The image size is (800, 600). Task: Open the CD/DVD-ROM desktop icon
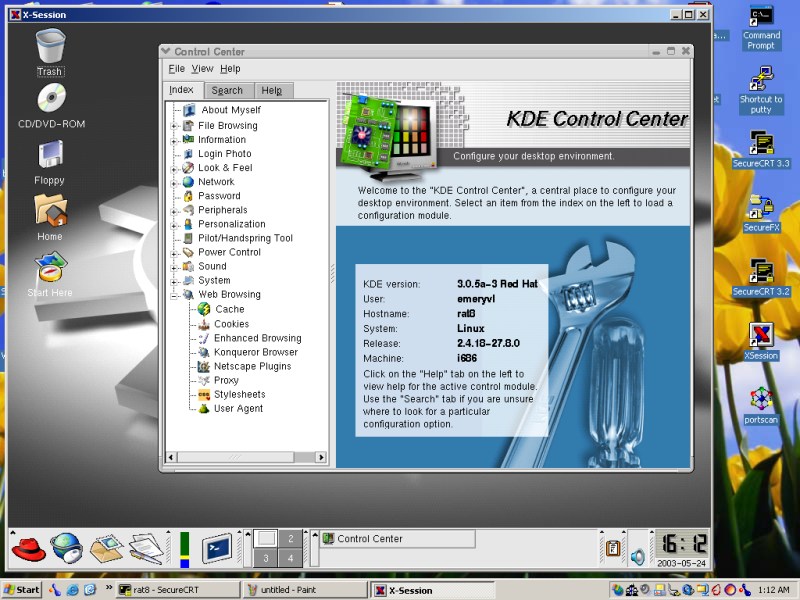pos(51,102)
